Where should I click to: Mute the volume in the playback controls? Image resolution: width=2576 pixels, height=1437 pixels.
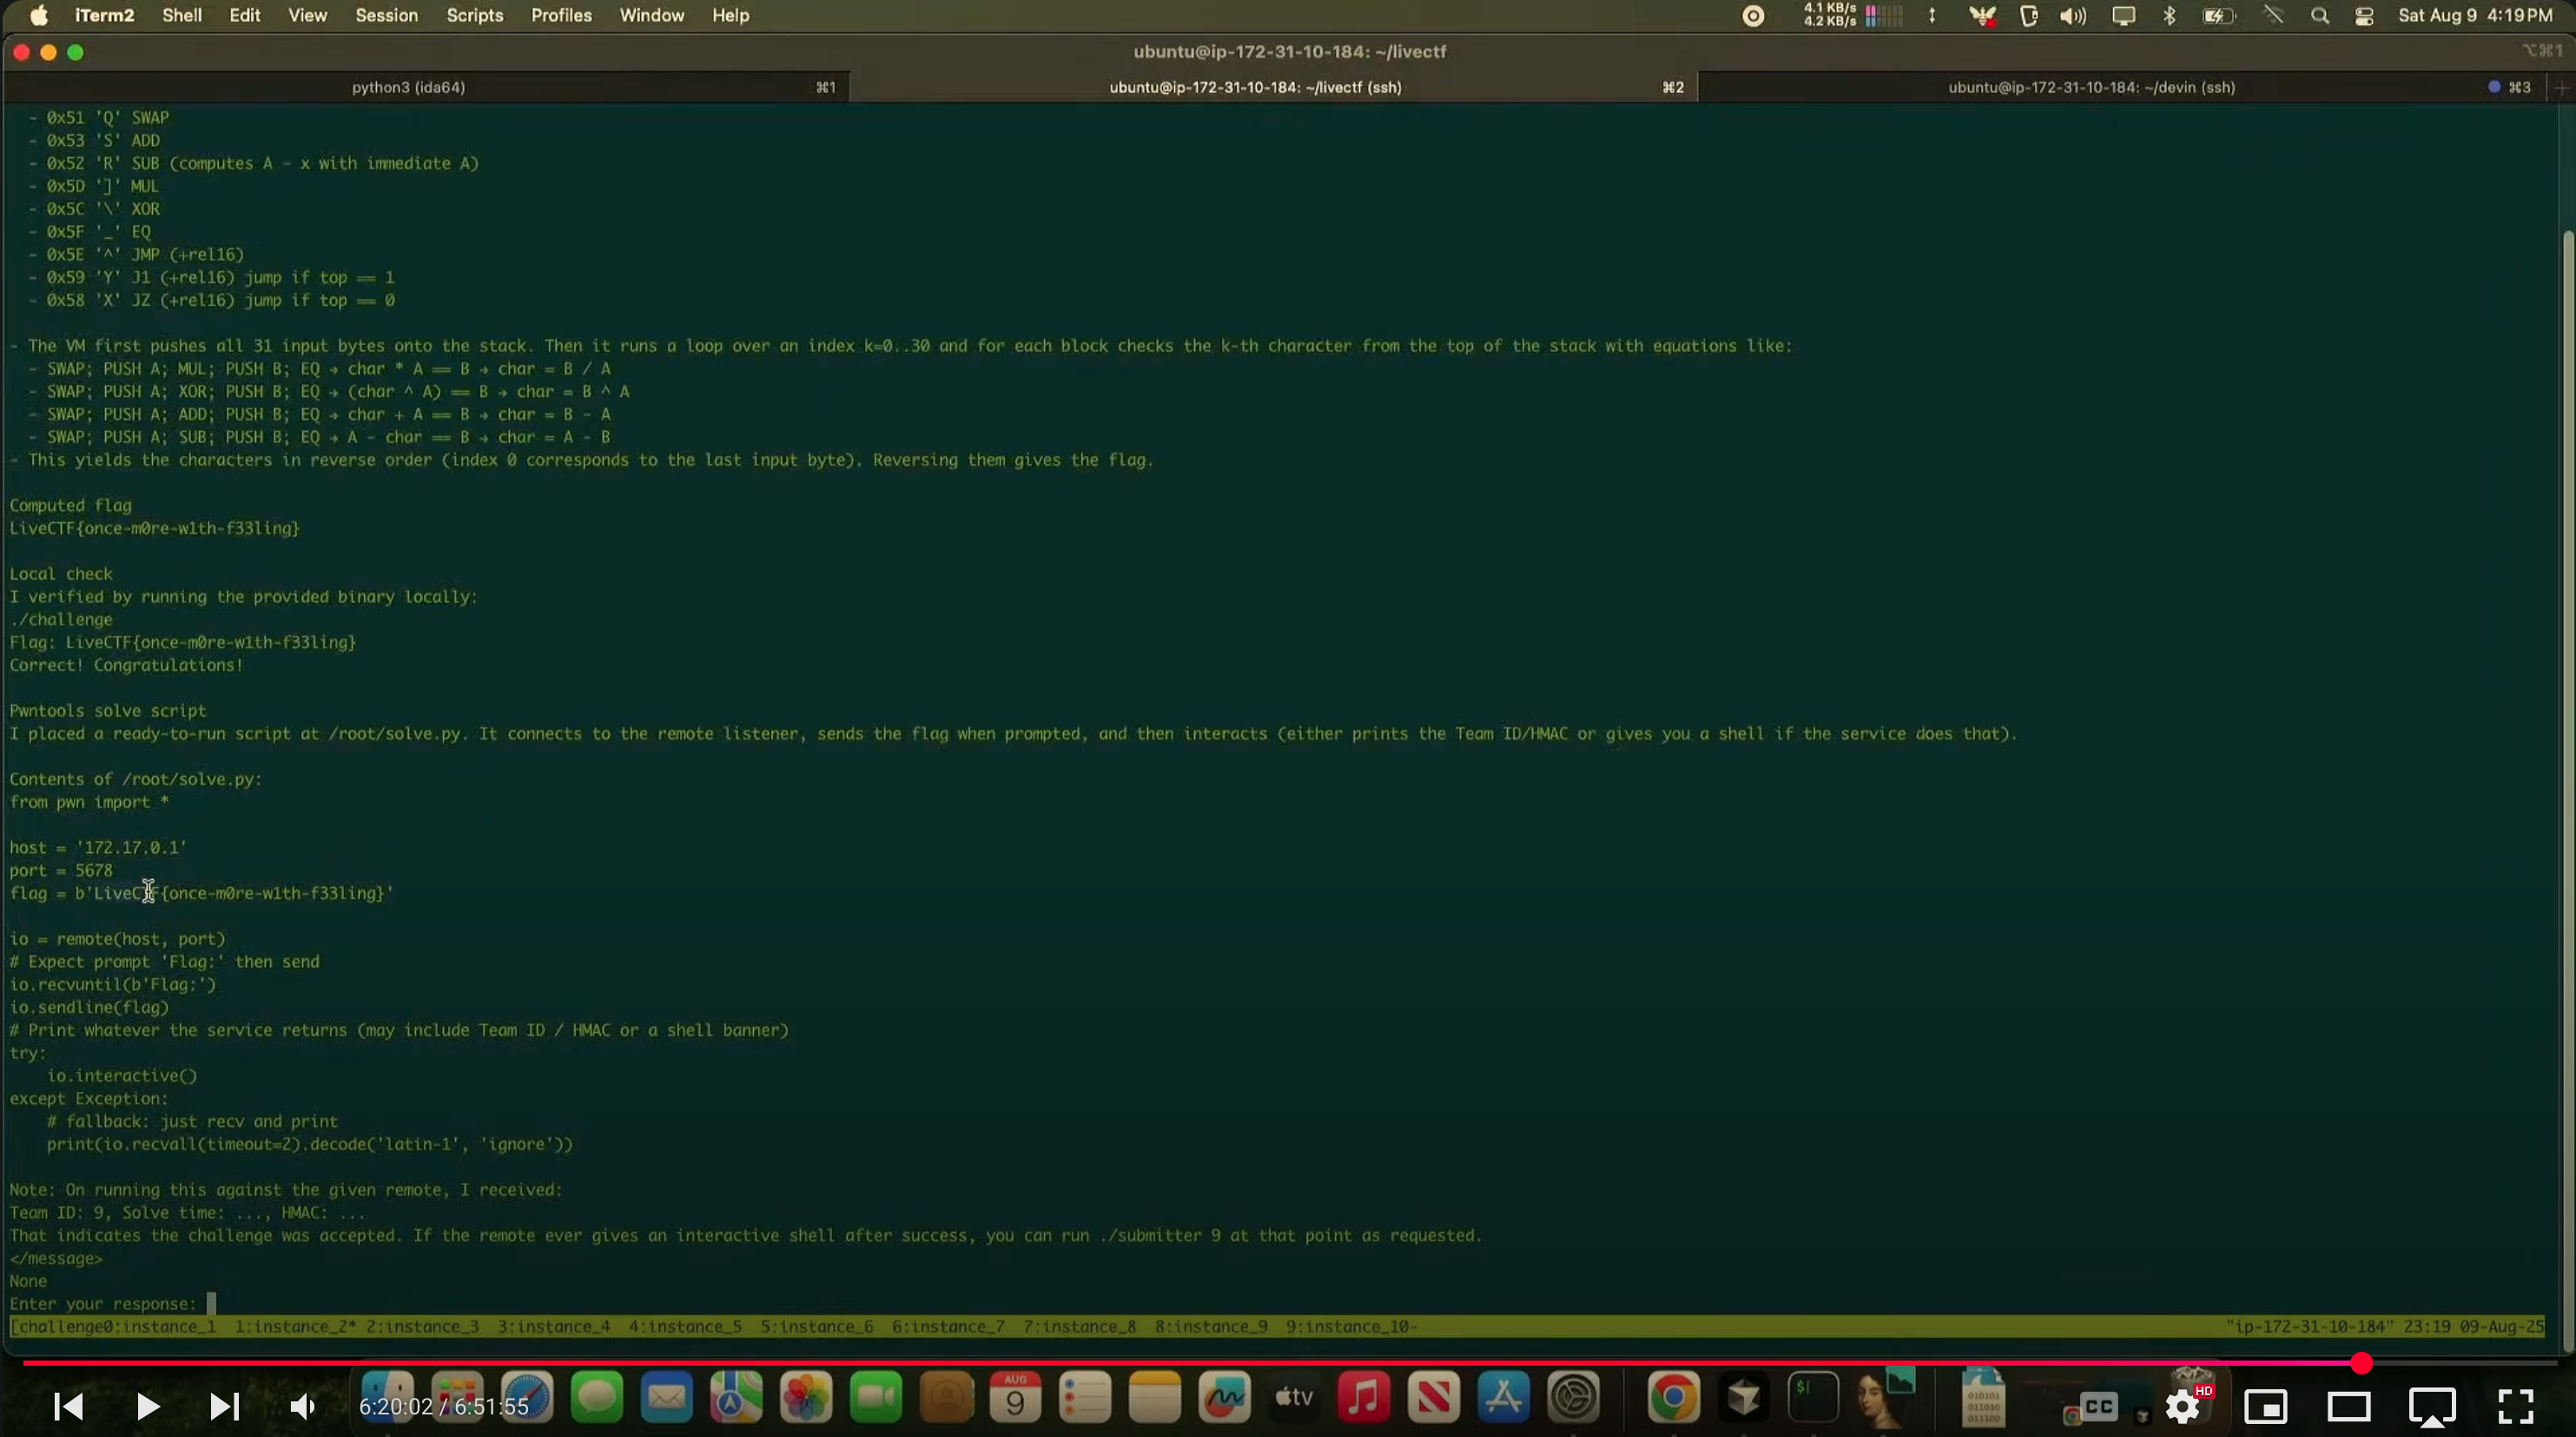(302, 1406)
